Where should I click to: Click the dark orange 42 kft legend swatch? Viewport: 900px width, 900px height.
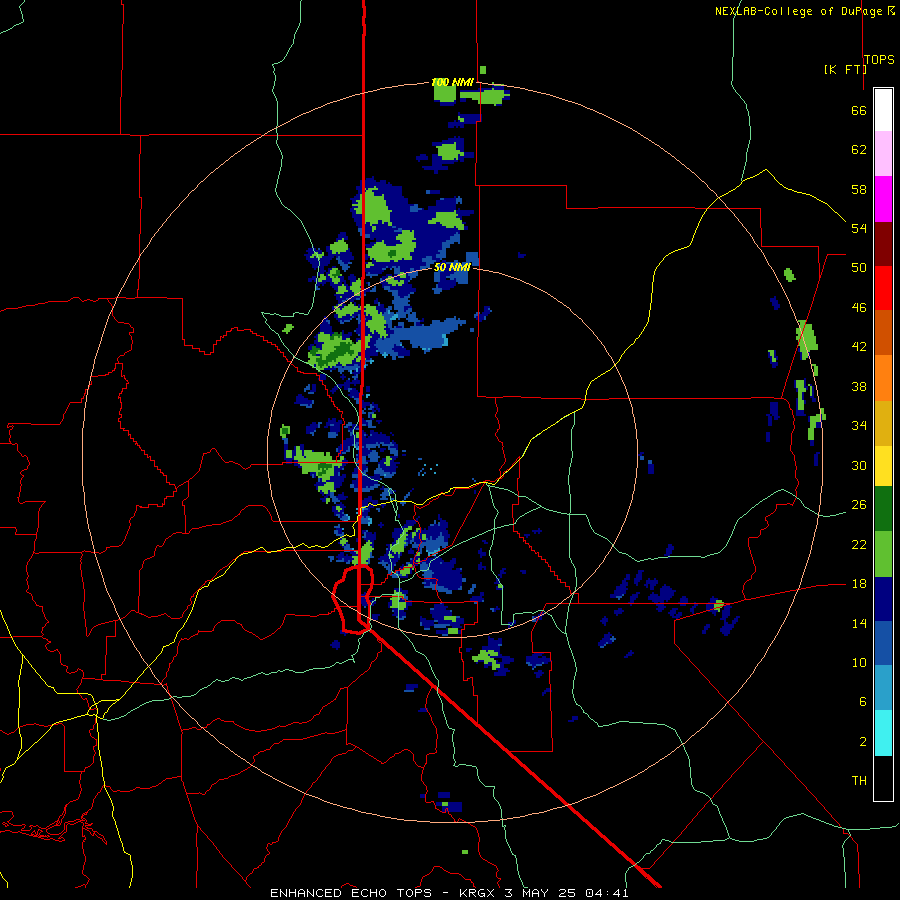883,333
